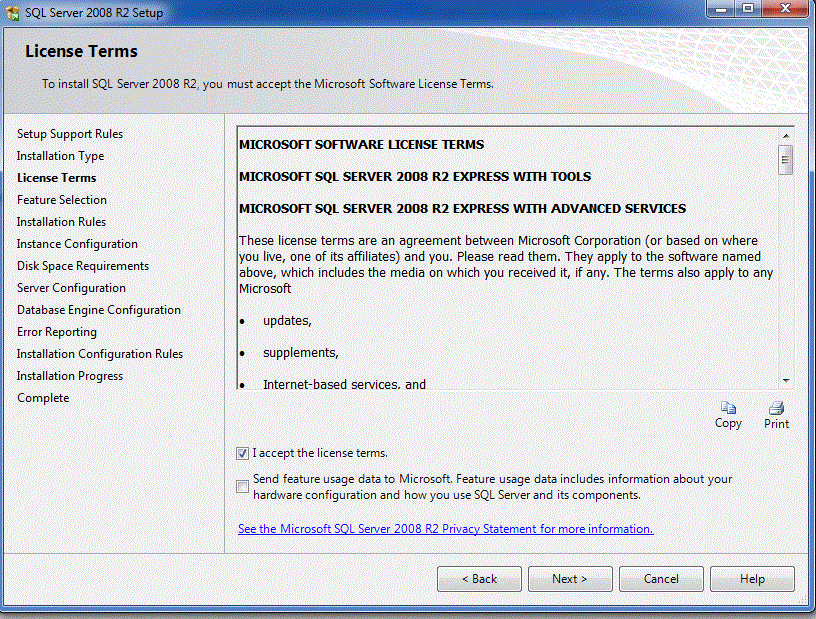Select the Server Configuration step
Viewport: 816px width, 619px height.
point(71,288)
